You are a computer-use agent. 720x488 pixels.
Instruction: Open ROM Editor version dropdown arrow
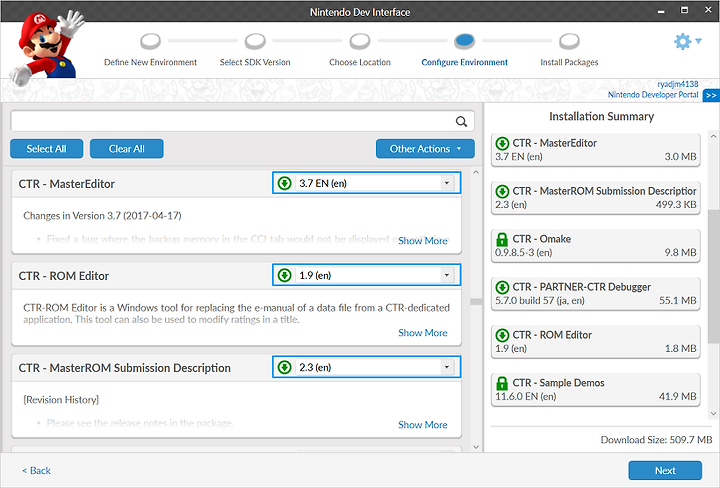(446, 275)
